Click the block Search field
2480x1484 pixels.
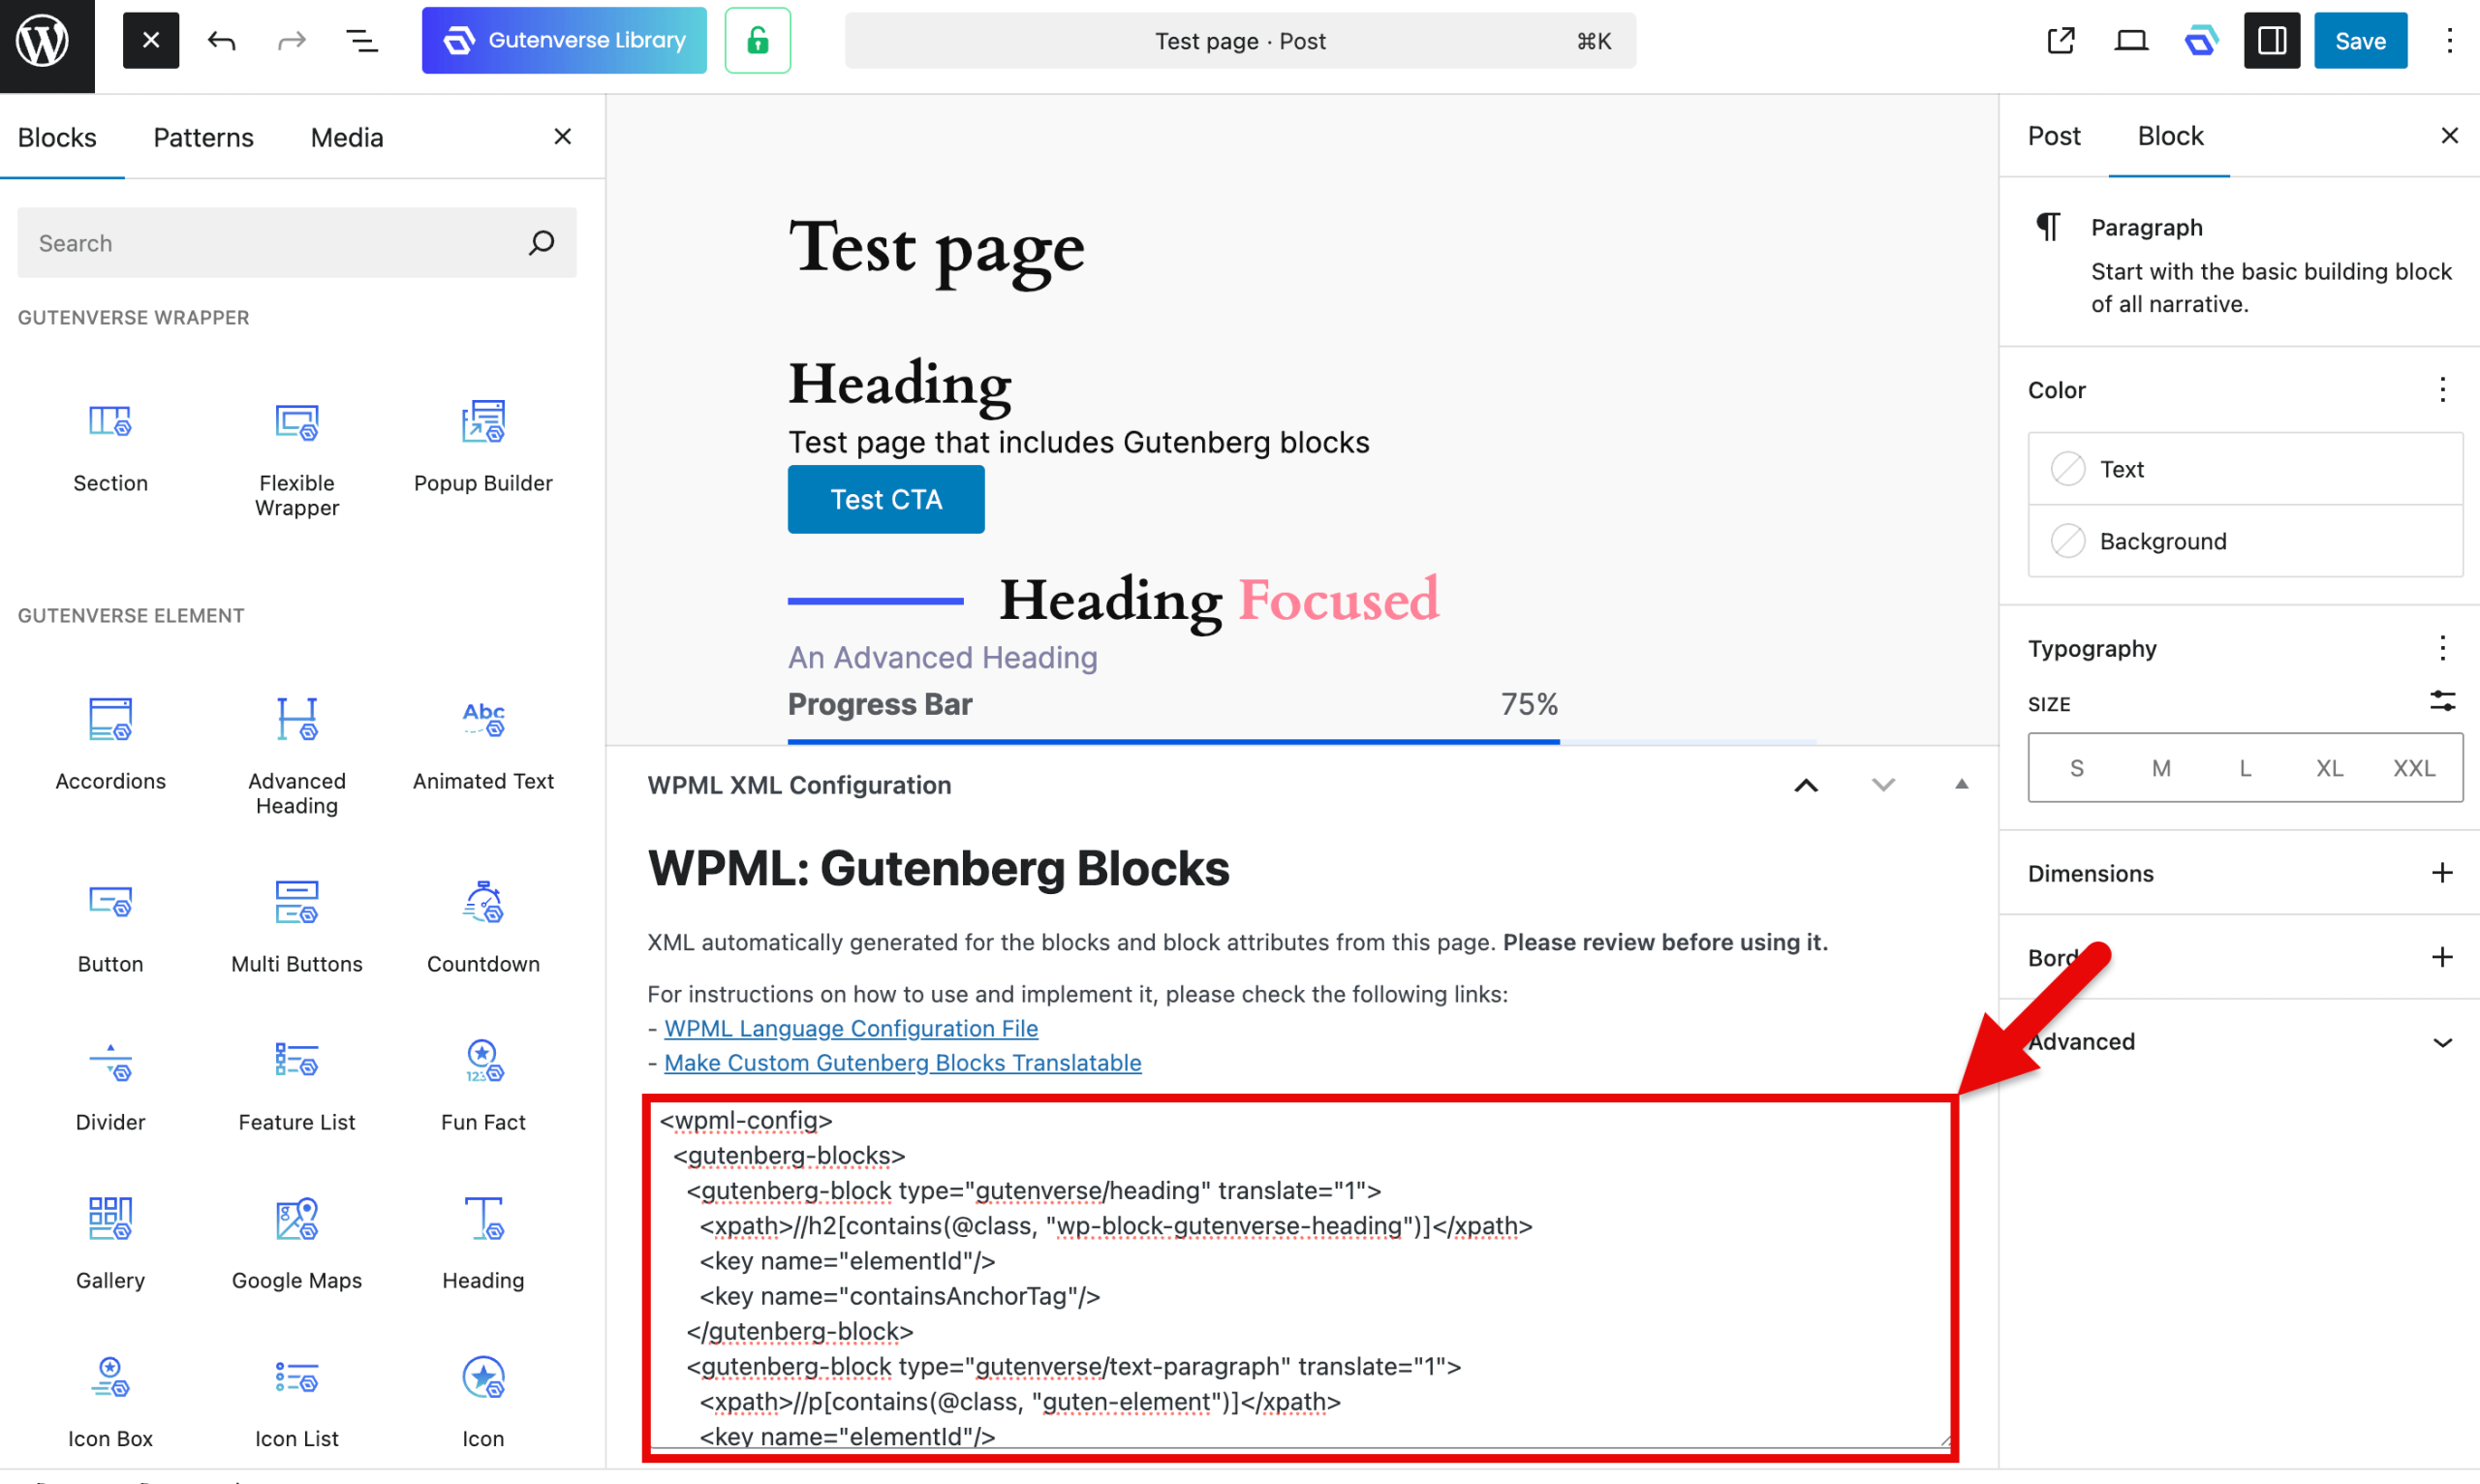pyautogui.click(x=297, y=243)
